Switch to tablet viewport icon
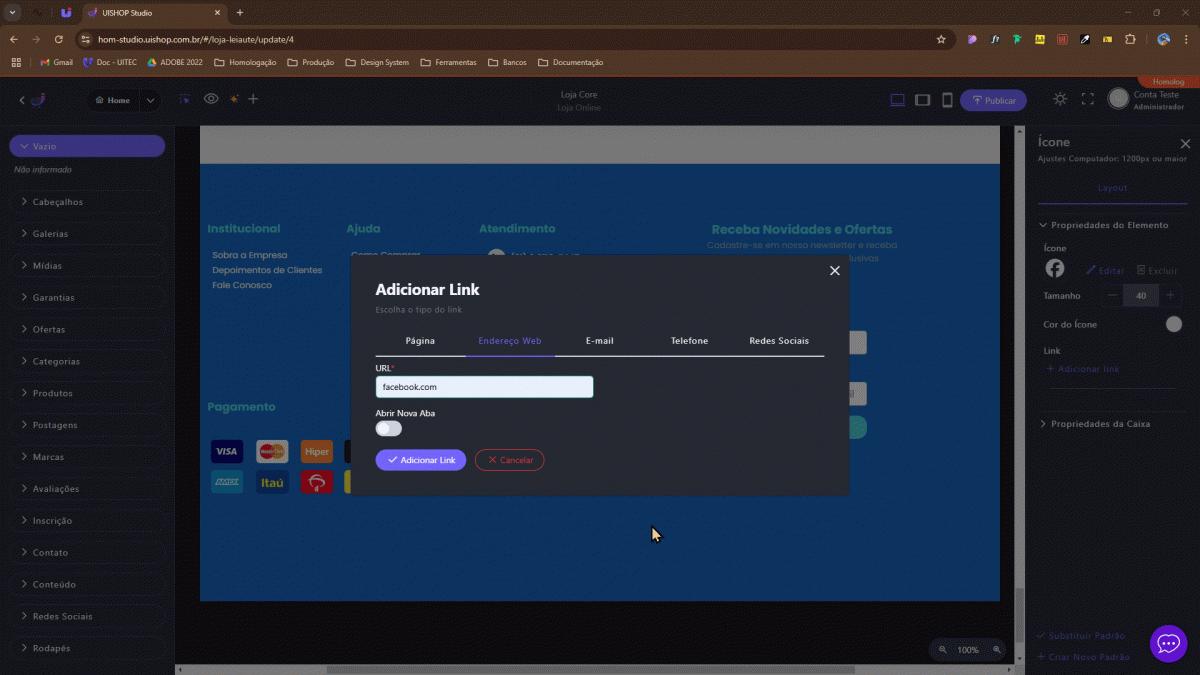Screen dimensions: 1200x675 (x=922, y=100)
